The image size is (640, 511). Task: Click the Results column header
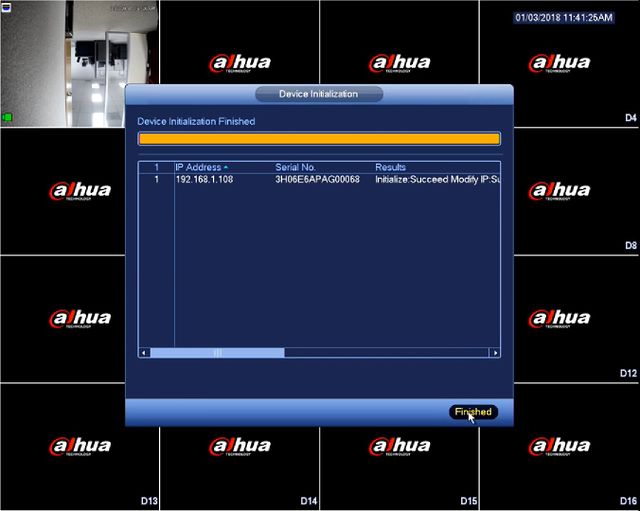click(390, 167)
